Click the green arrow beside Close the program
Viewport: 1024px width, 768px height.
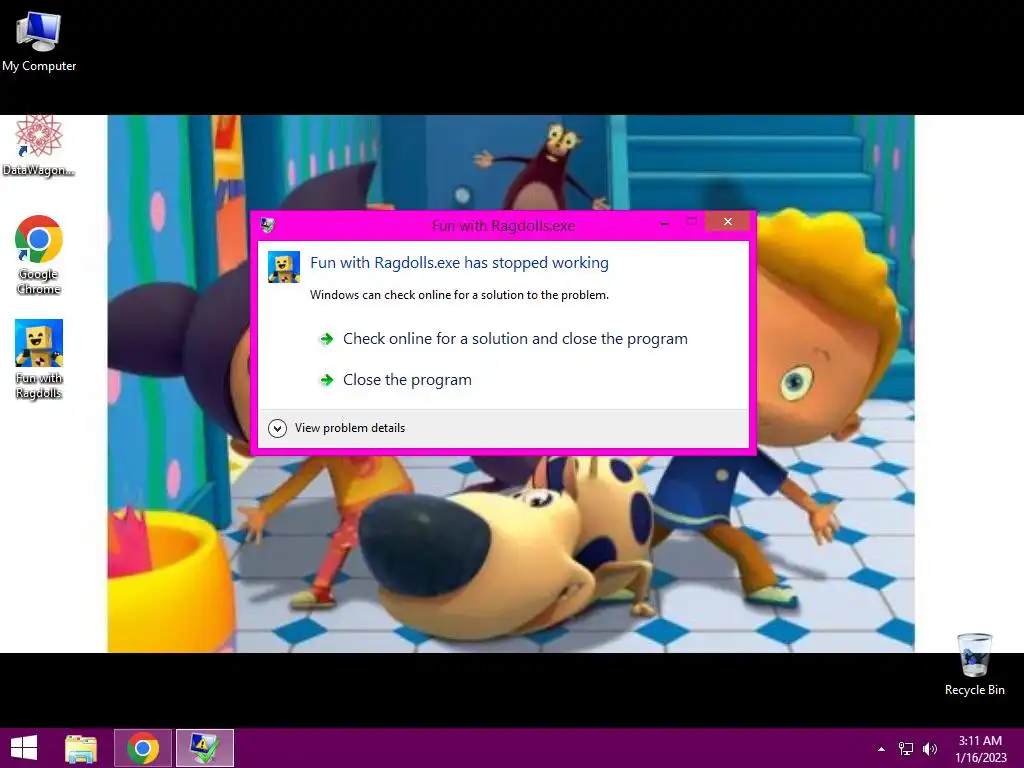[x=327, y=380]
